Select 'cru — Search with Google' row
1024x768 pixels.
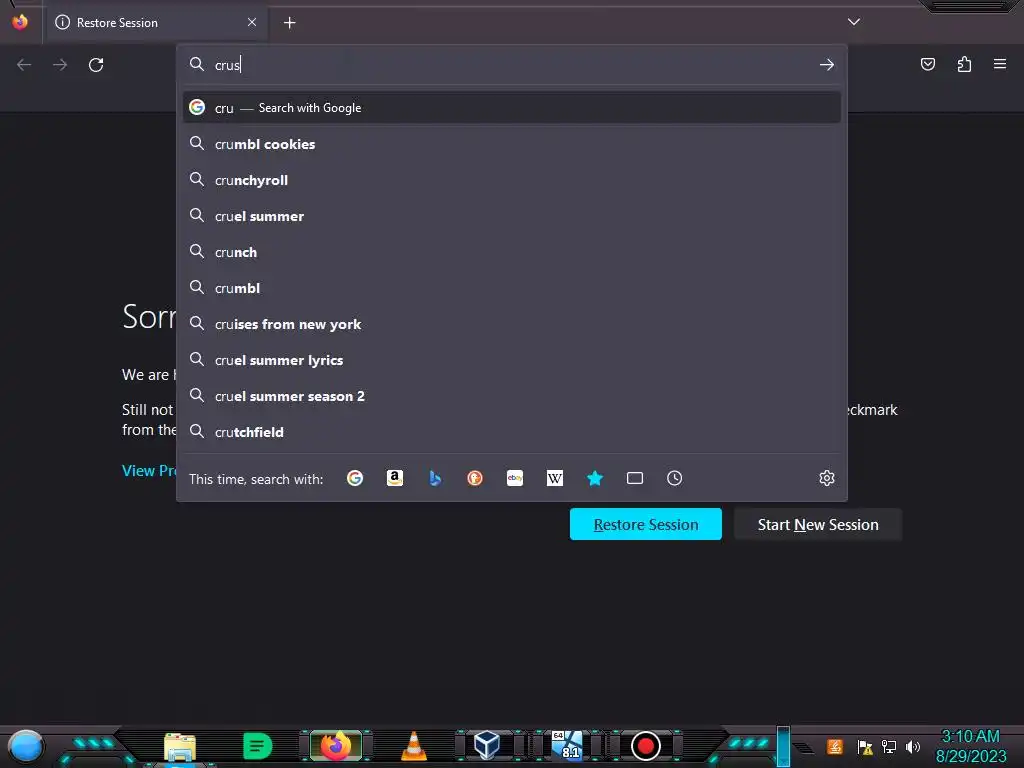512,108
